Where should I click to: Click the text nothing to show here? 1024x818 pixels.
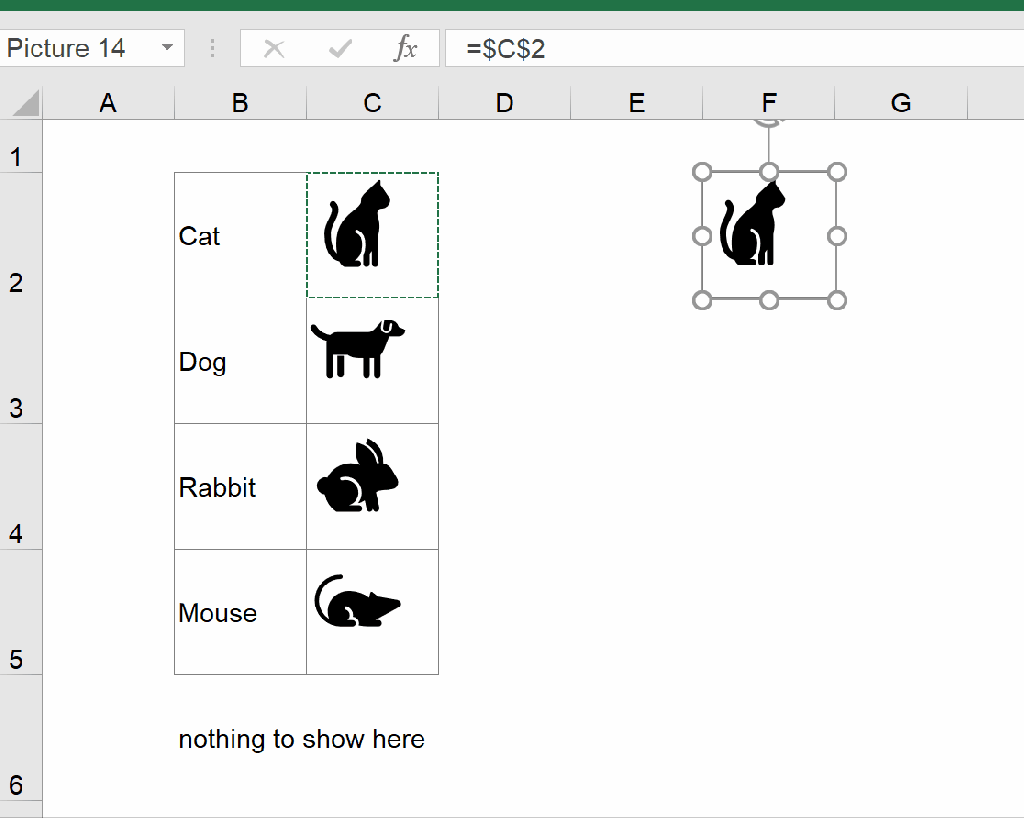click(x=300, y=739)
